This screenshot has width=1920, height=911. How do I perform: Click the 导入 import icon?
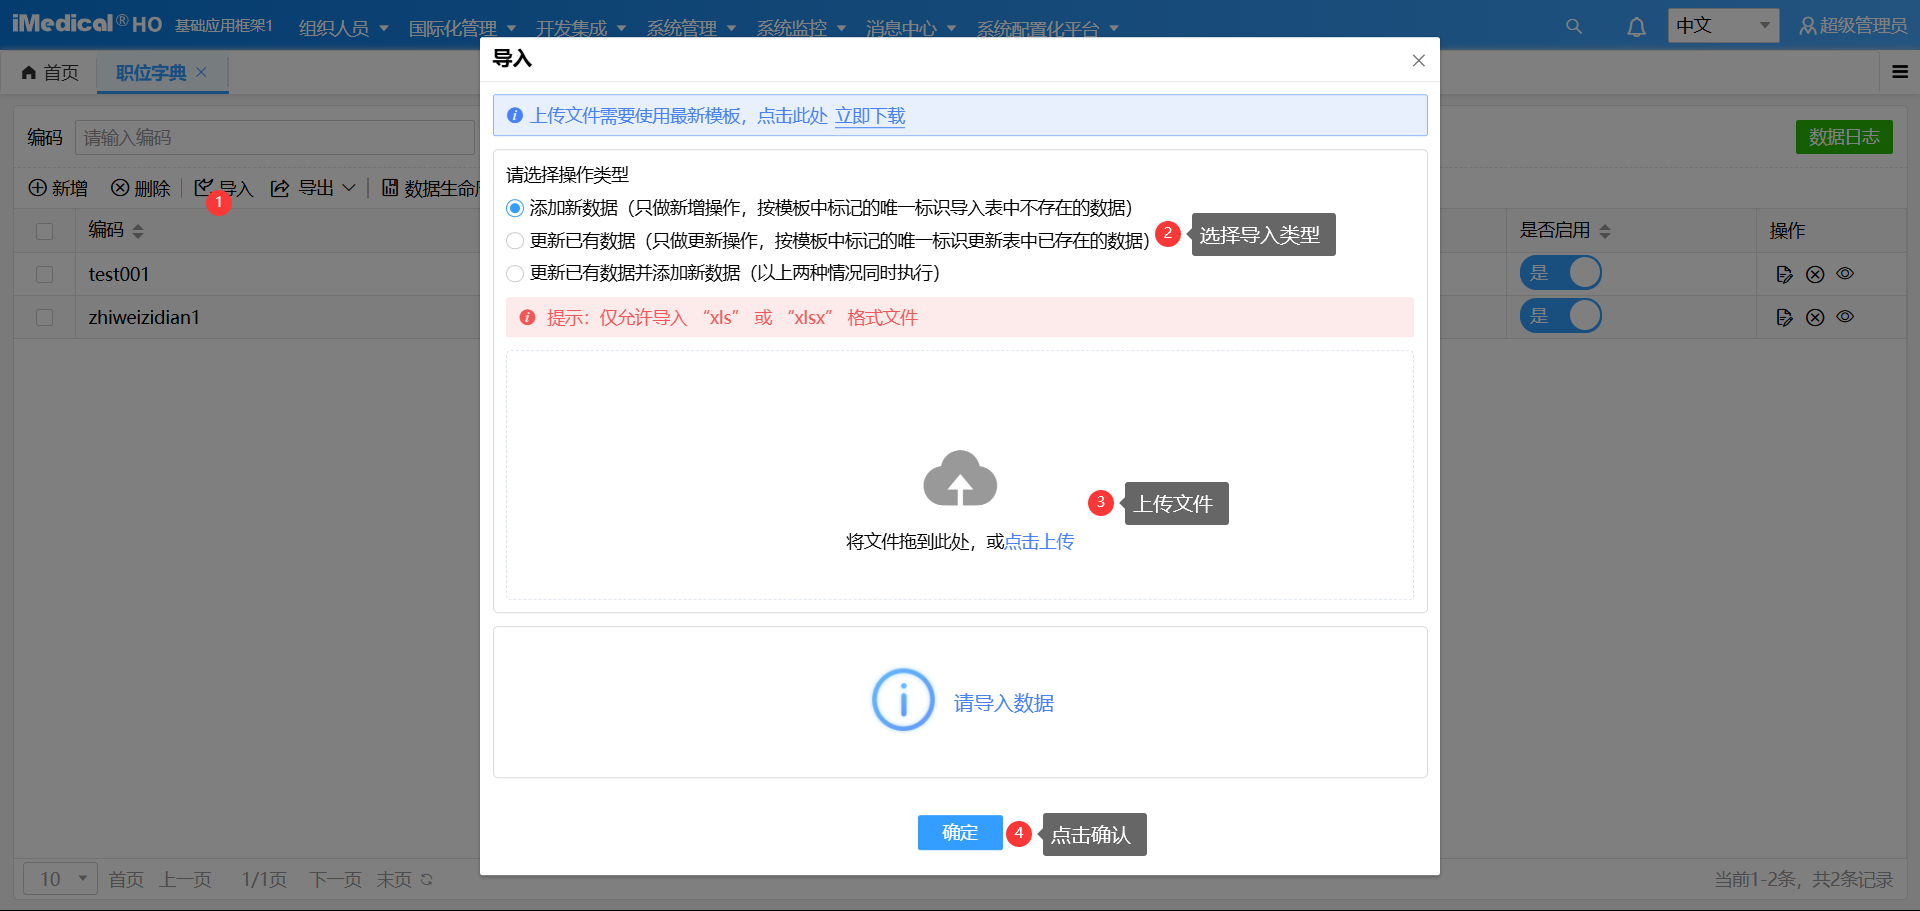(x=205, y=188)
